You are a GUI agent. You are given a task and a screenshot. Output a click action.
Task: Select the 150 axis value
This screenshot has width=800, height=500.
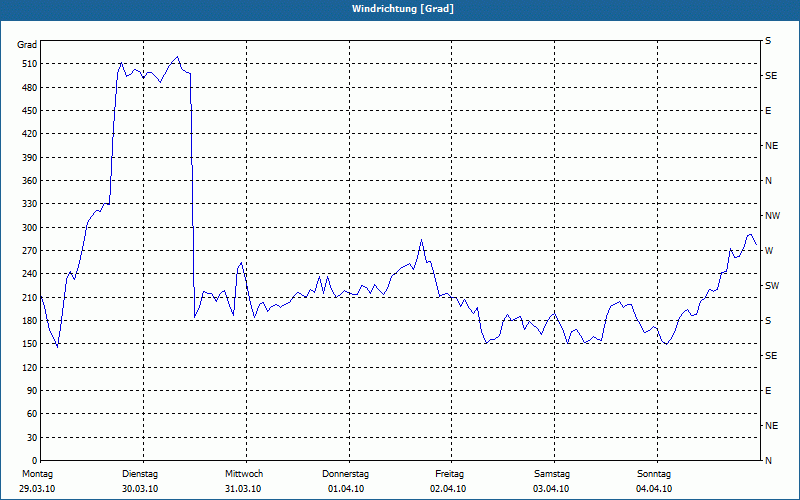[29, 344]
